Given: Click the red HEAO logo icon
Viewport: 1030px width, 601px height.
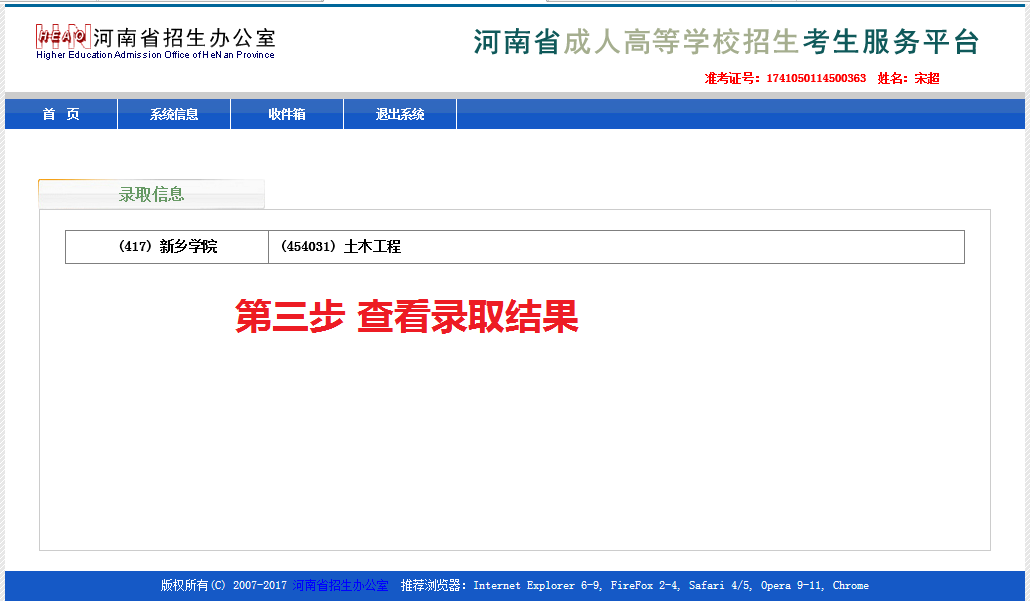Looking at the screenshot, I should coord(62,37).
